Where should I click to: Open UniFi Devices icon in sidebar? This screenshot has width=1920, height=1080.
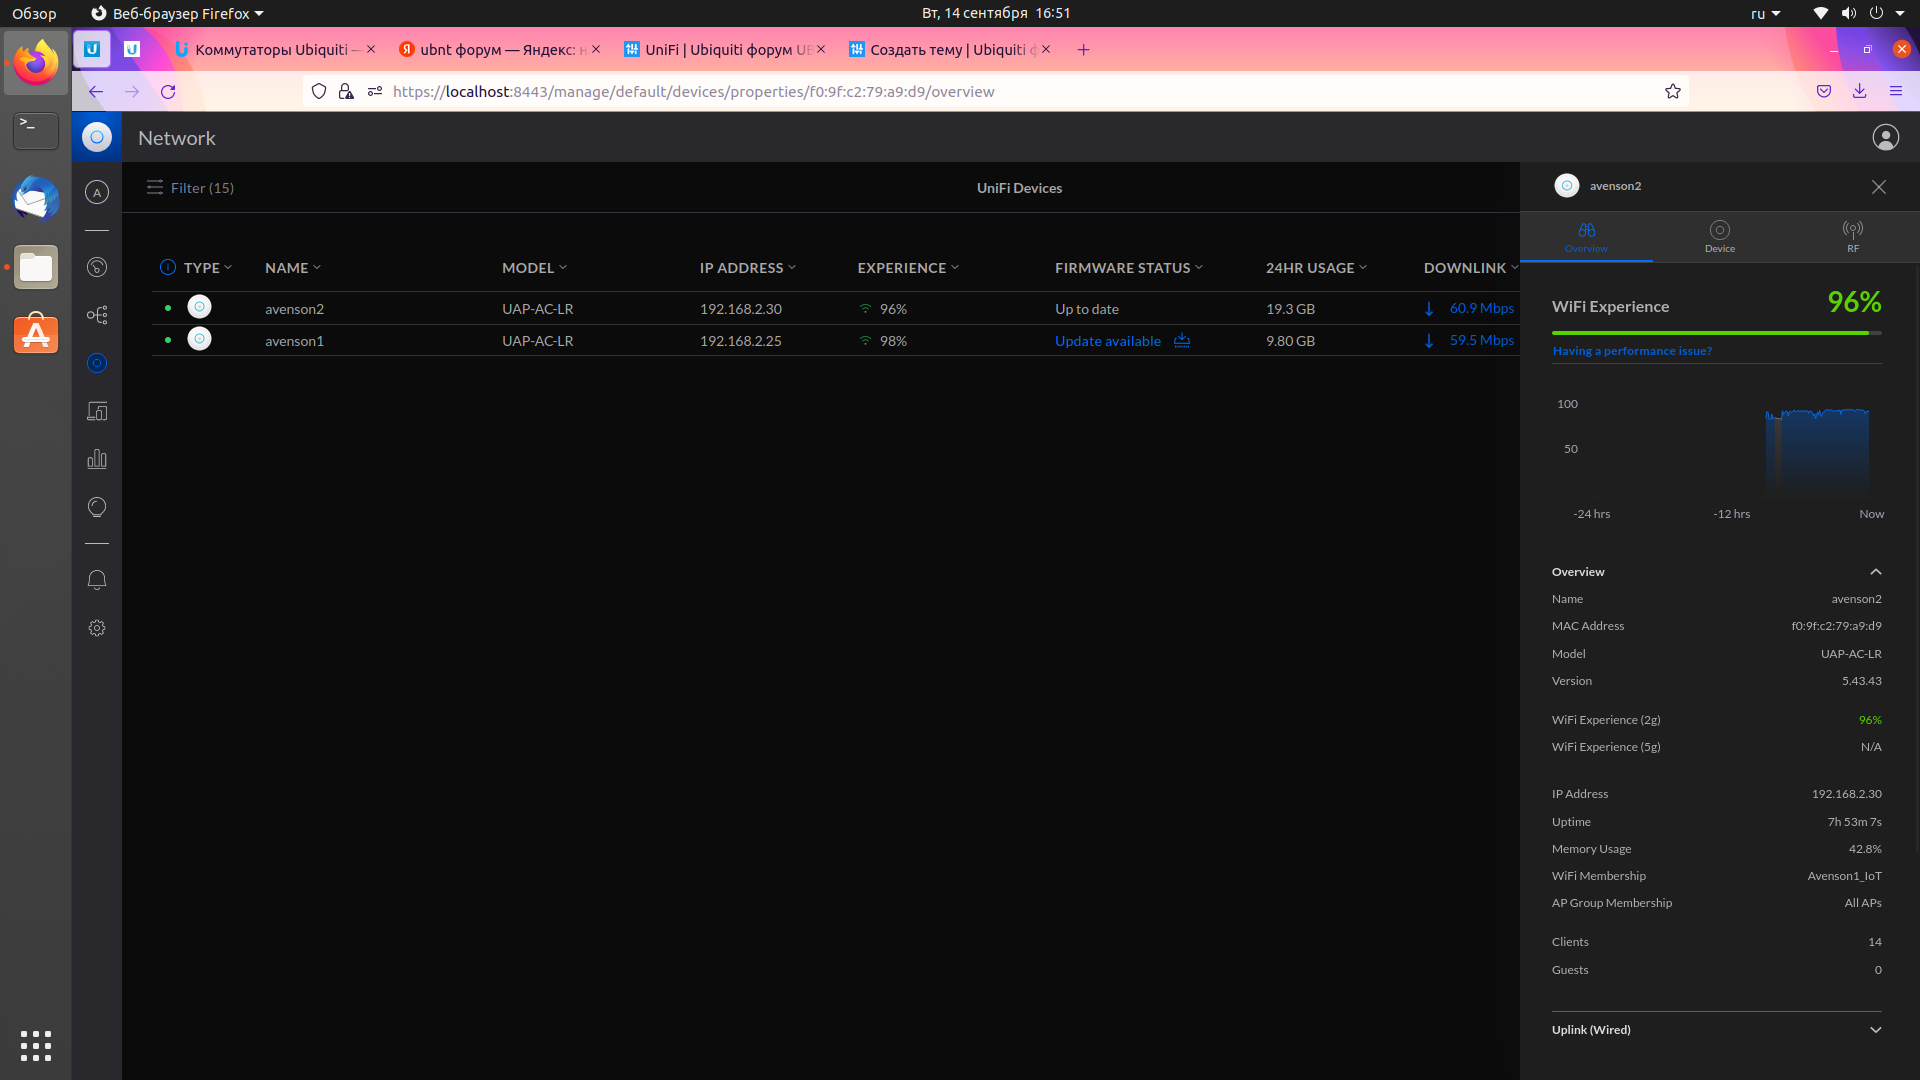(97, 363)
